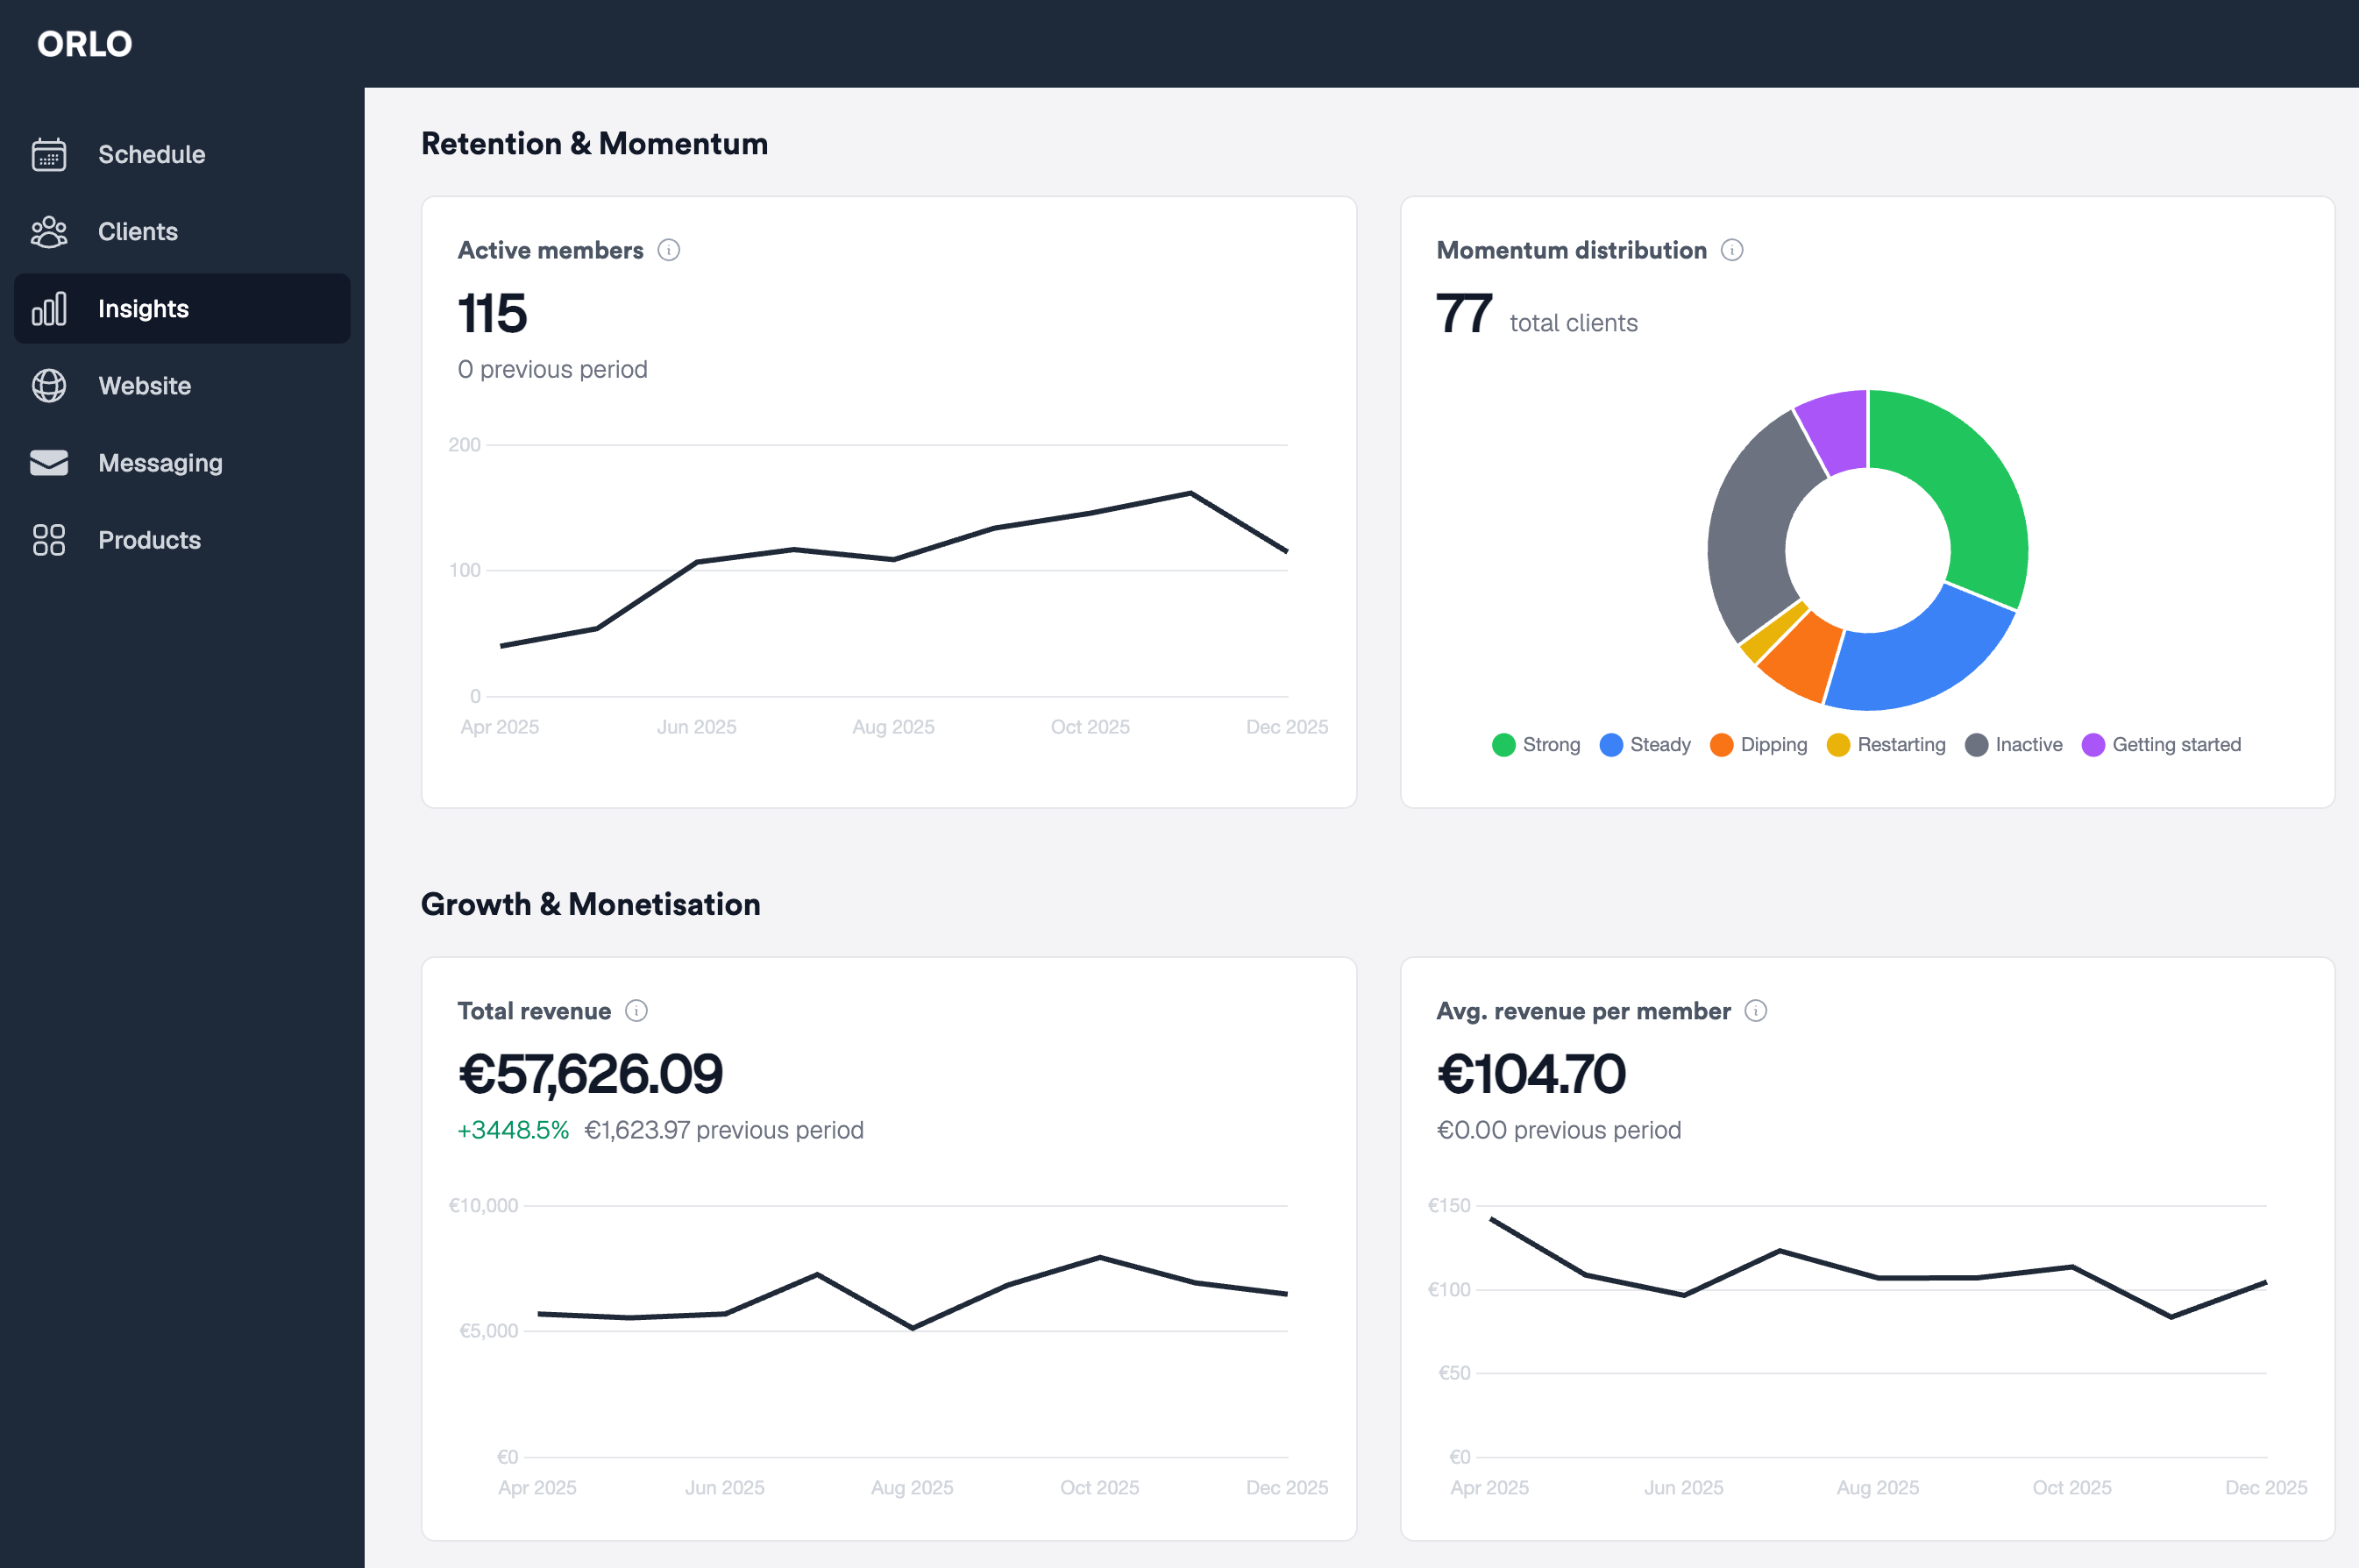
Task: Toggle Getting started legend entry
Action: pos(2161,745)
